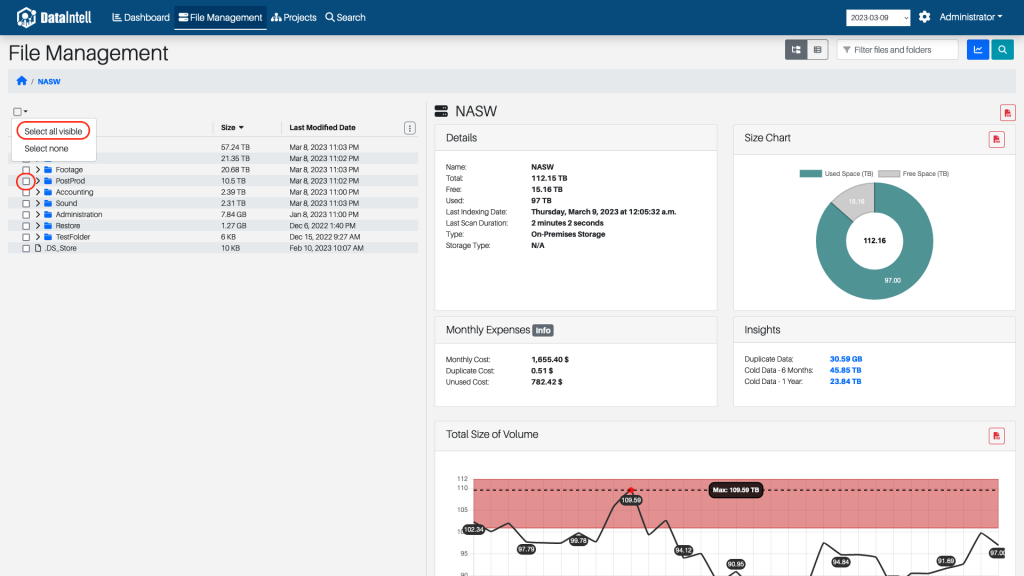Expand the Administration folder
The height and width of the screenshot is (576, 1024).
tap(38, 214)
